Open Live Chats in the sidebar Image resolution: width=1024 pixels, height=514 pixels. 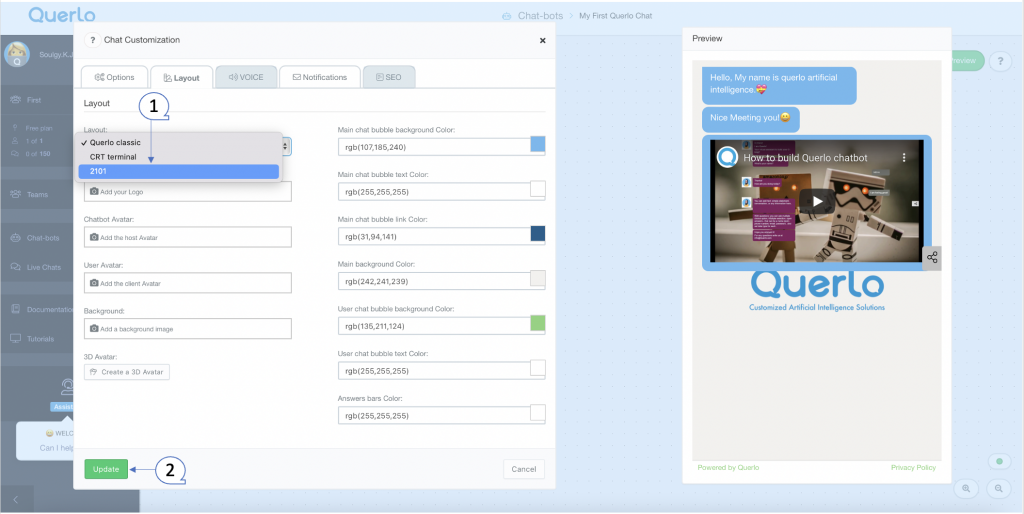pyautogui.click(x=44, y=267)
